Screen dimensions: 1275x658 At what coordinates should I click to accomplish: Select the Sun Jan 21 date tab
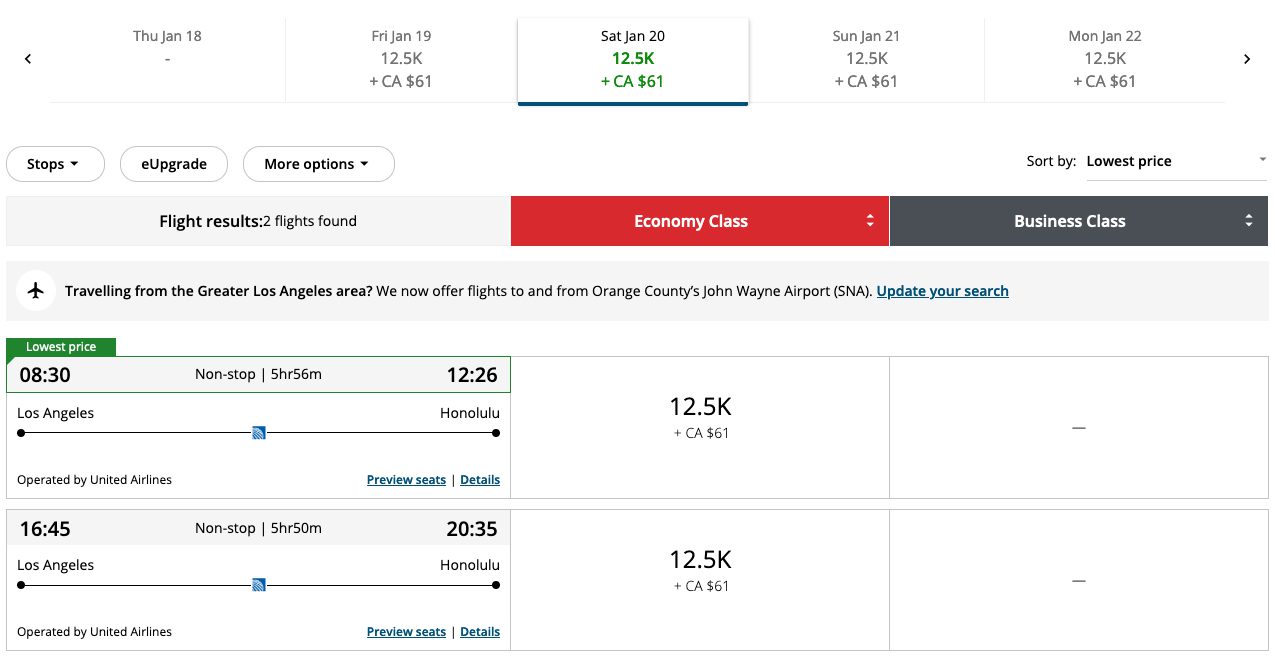pos(866,58)
